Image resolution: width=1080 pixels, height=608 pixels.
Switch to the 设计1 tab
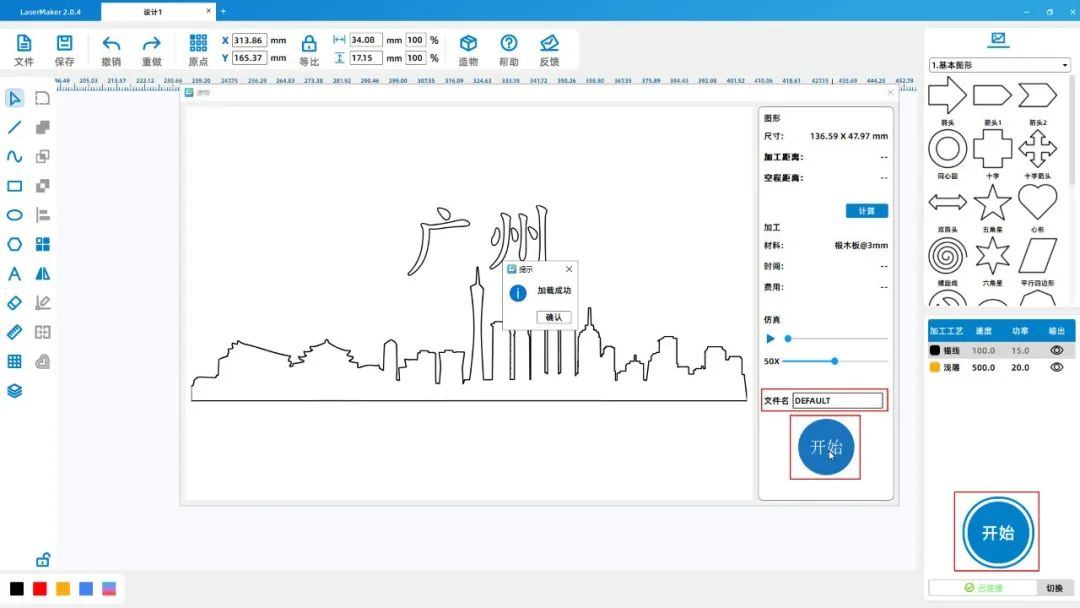point(153,12)
